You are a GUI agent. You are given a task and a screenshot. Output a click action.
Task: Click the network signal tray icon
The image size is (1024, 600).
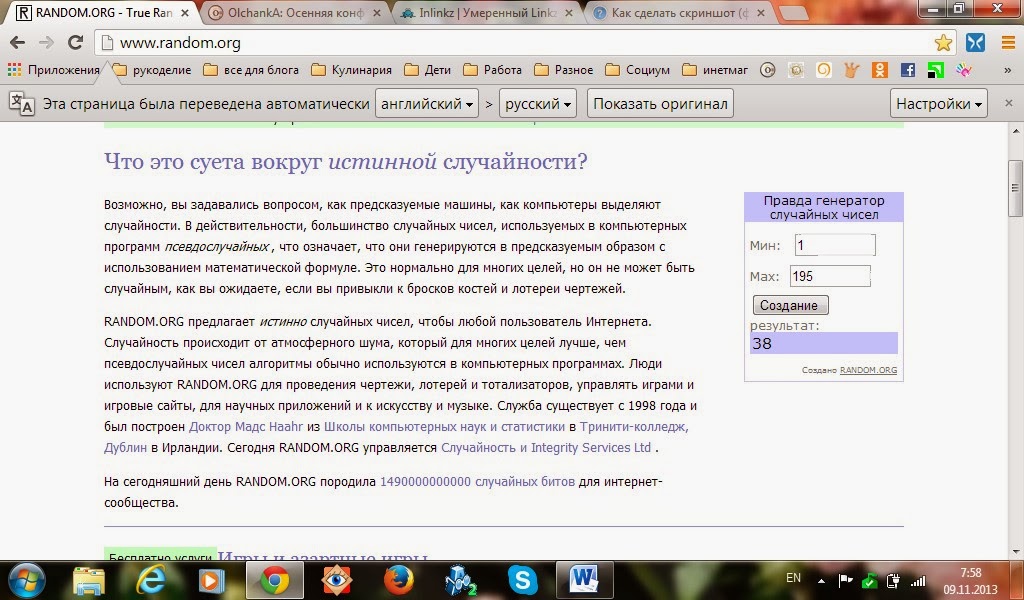click(919, 580)
